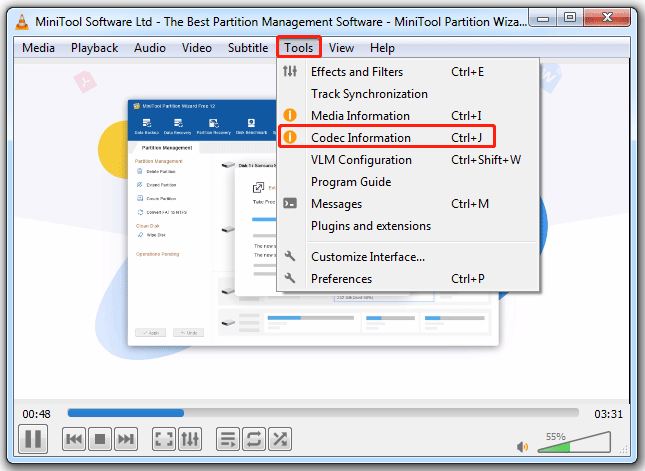645x471 pixels.
Task: Close the VLC window
Action: (607, 18)
